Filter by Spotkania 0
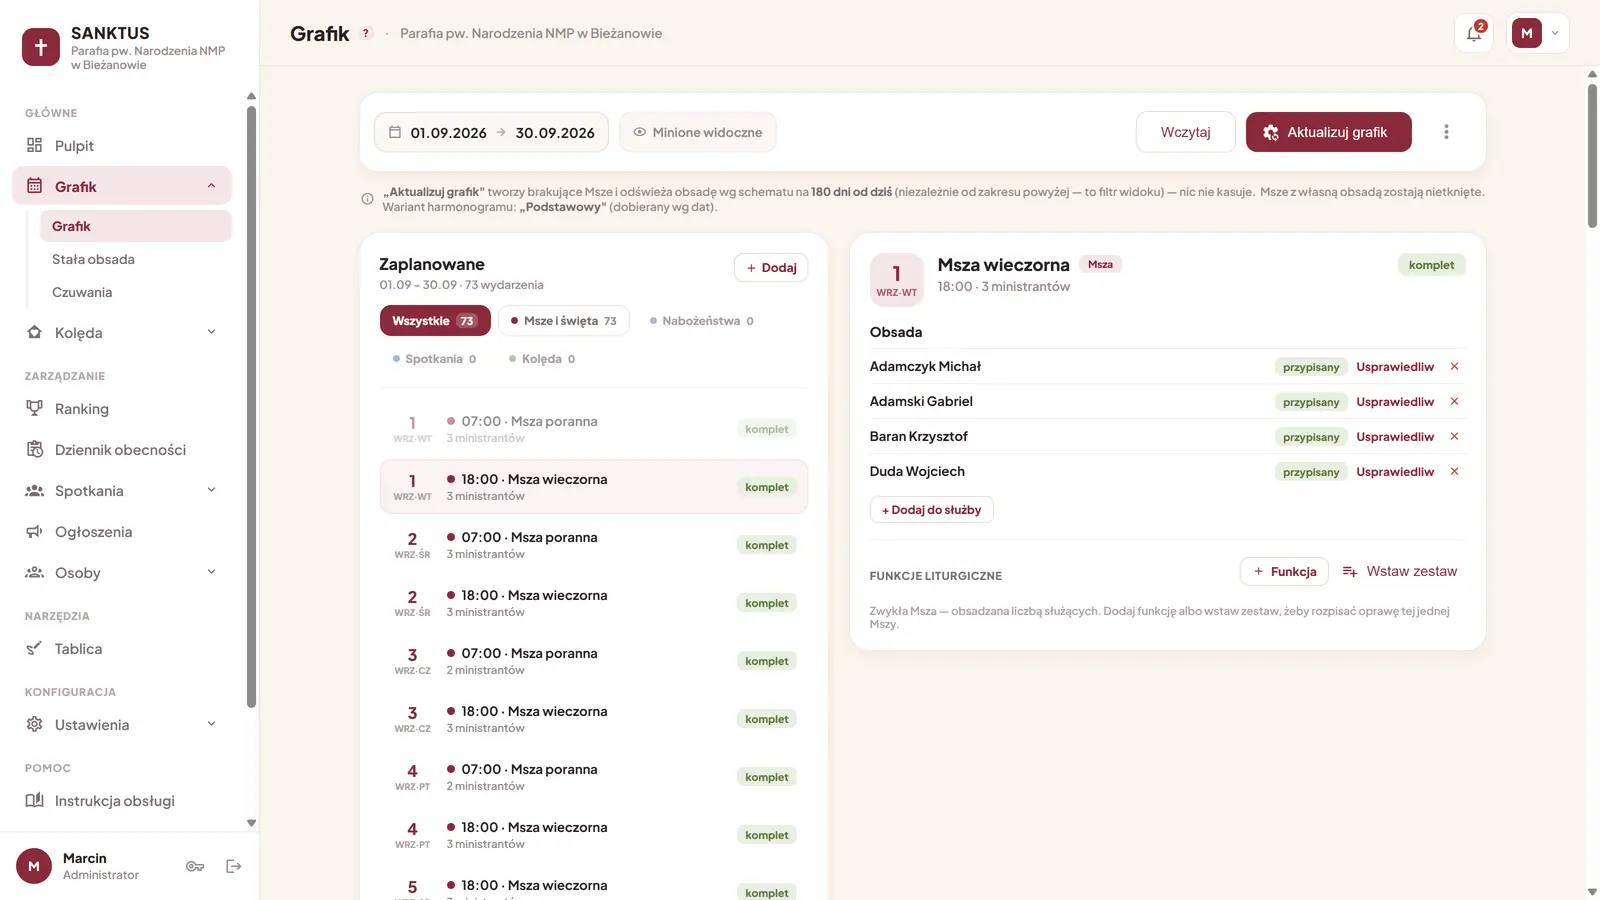Image resolution: width=1600 pixels, height=900 pixels. pos(435,359)
